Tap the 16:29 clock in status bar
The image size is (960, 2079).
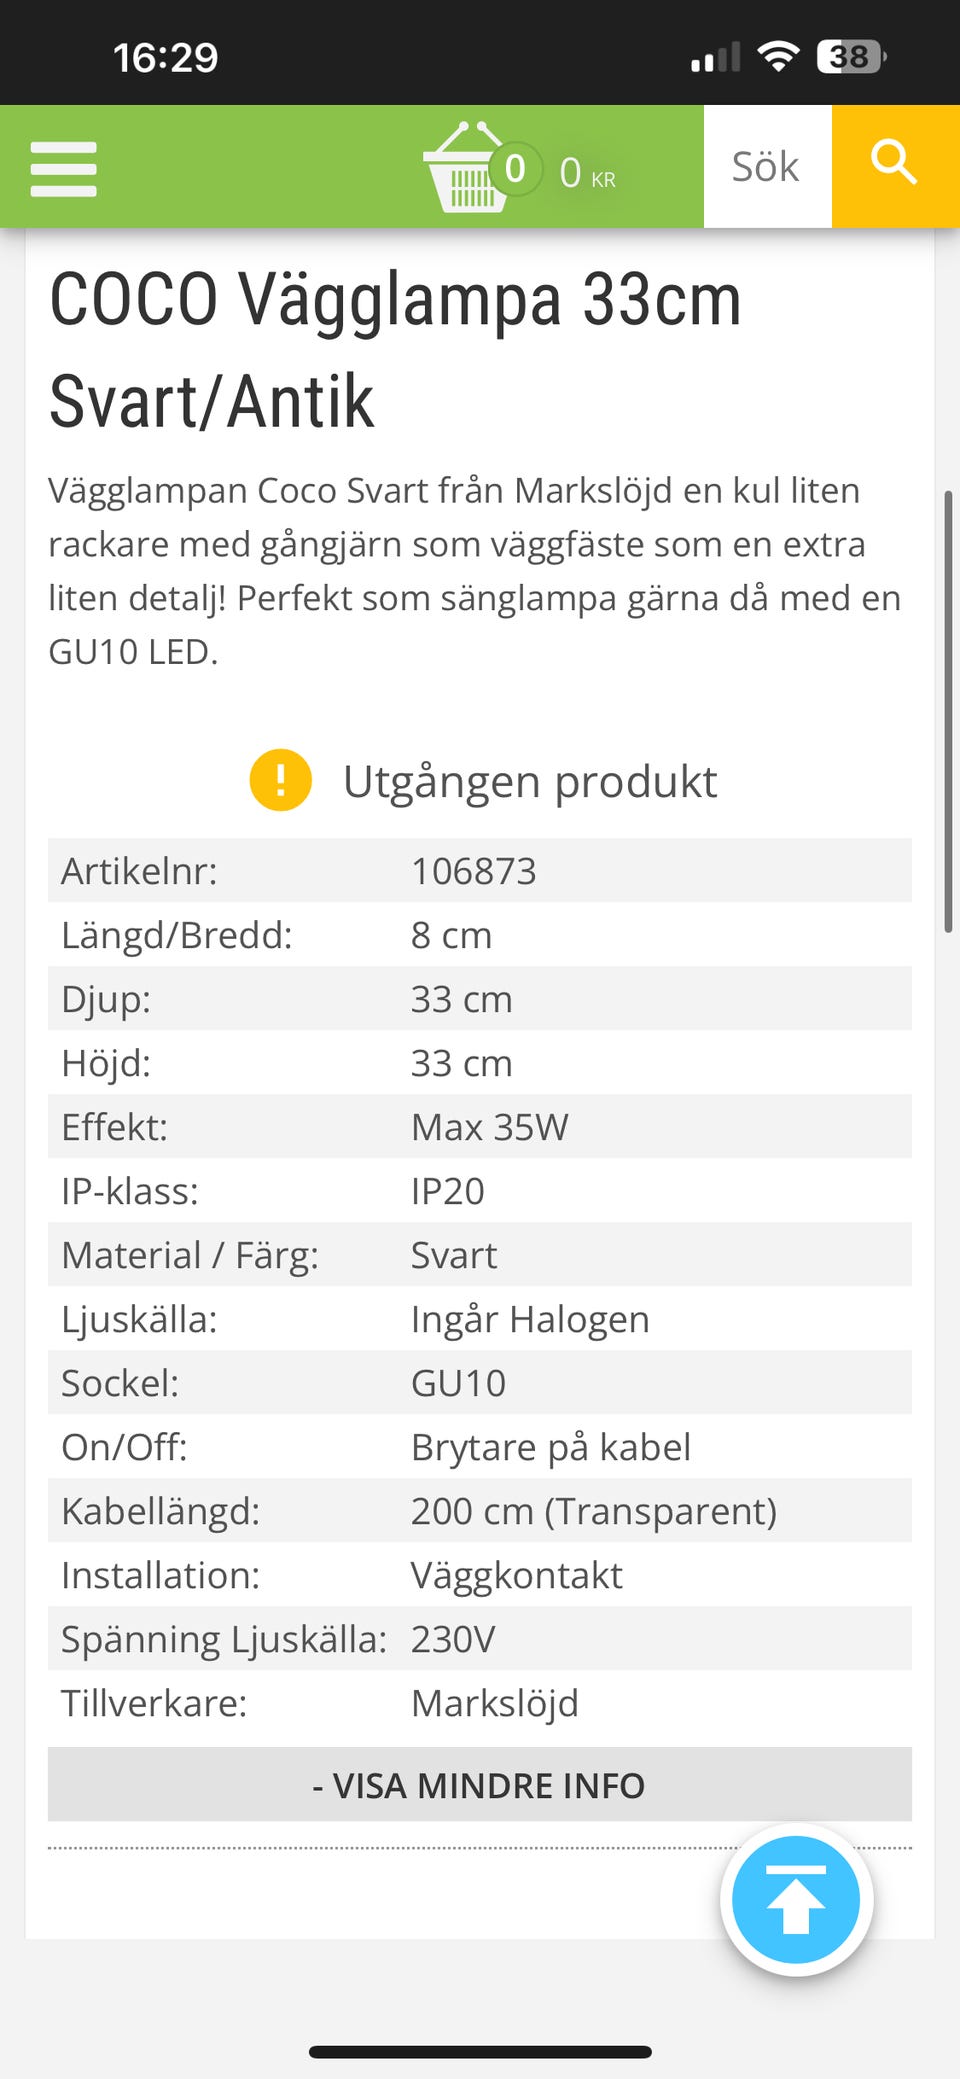[x=165, y=57]
